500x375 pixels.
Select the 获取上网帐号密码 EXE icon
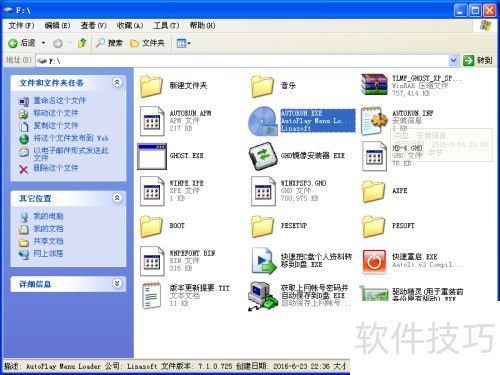pyautogui.click(x=263, y=296)
